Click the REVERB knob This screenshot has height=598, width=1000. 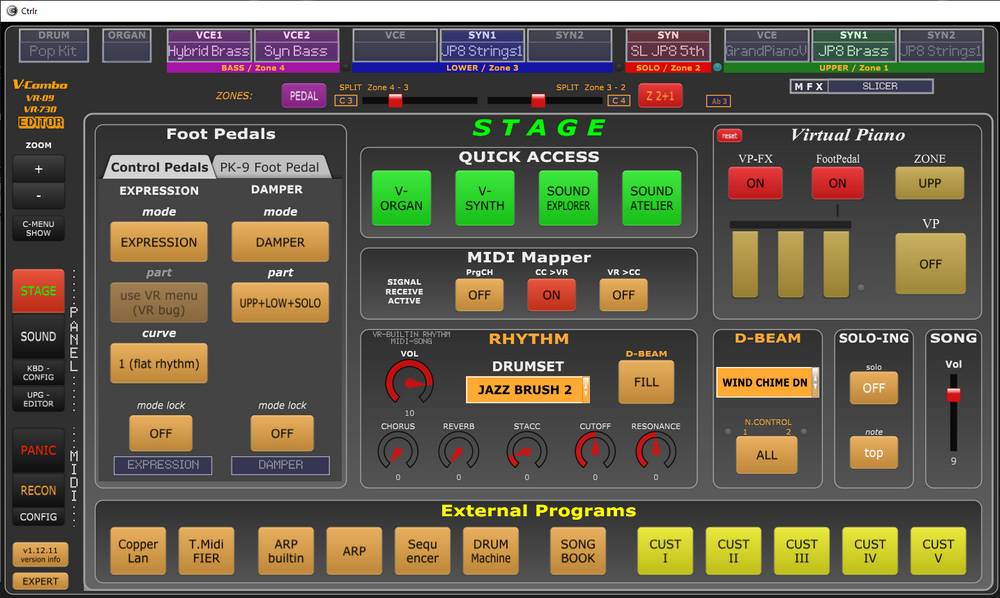coord(459,452)
